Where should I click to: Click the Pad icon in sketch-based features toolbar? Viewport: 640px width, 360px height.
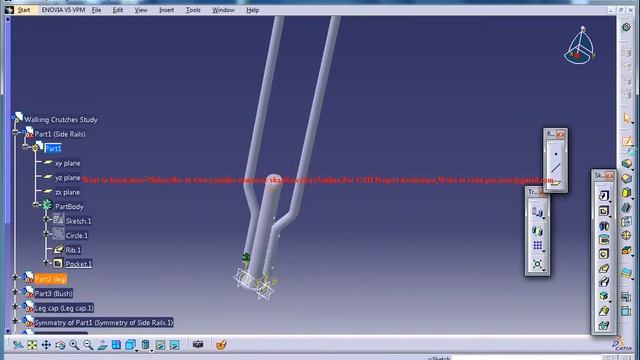604,196
